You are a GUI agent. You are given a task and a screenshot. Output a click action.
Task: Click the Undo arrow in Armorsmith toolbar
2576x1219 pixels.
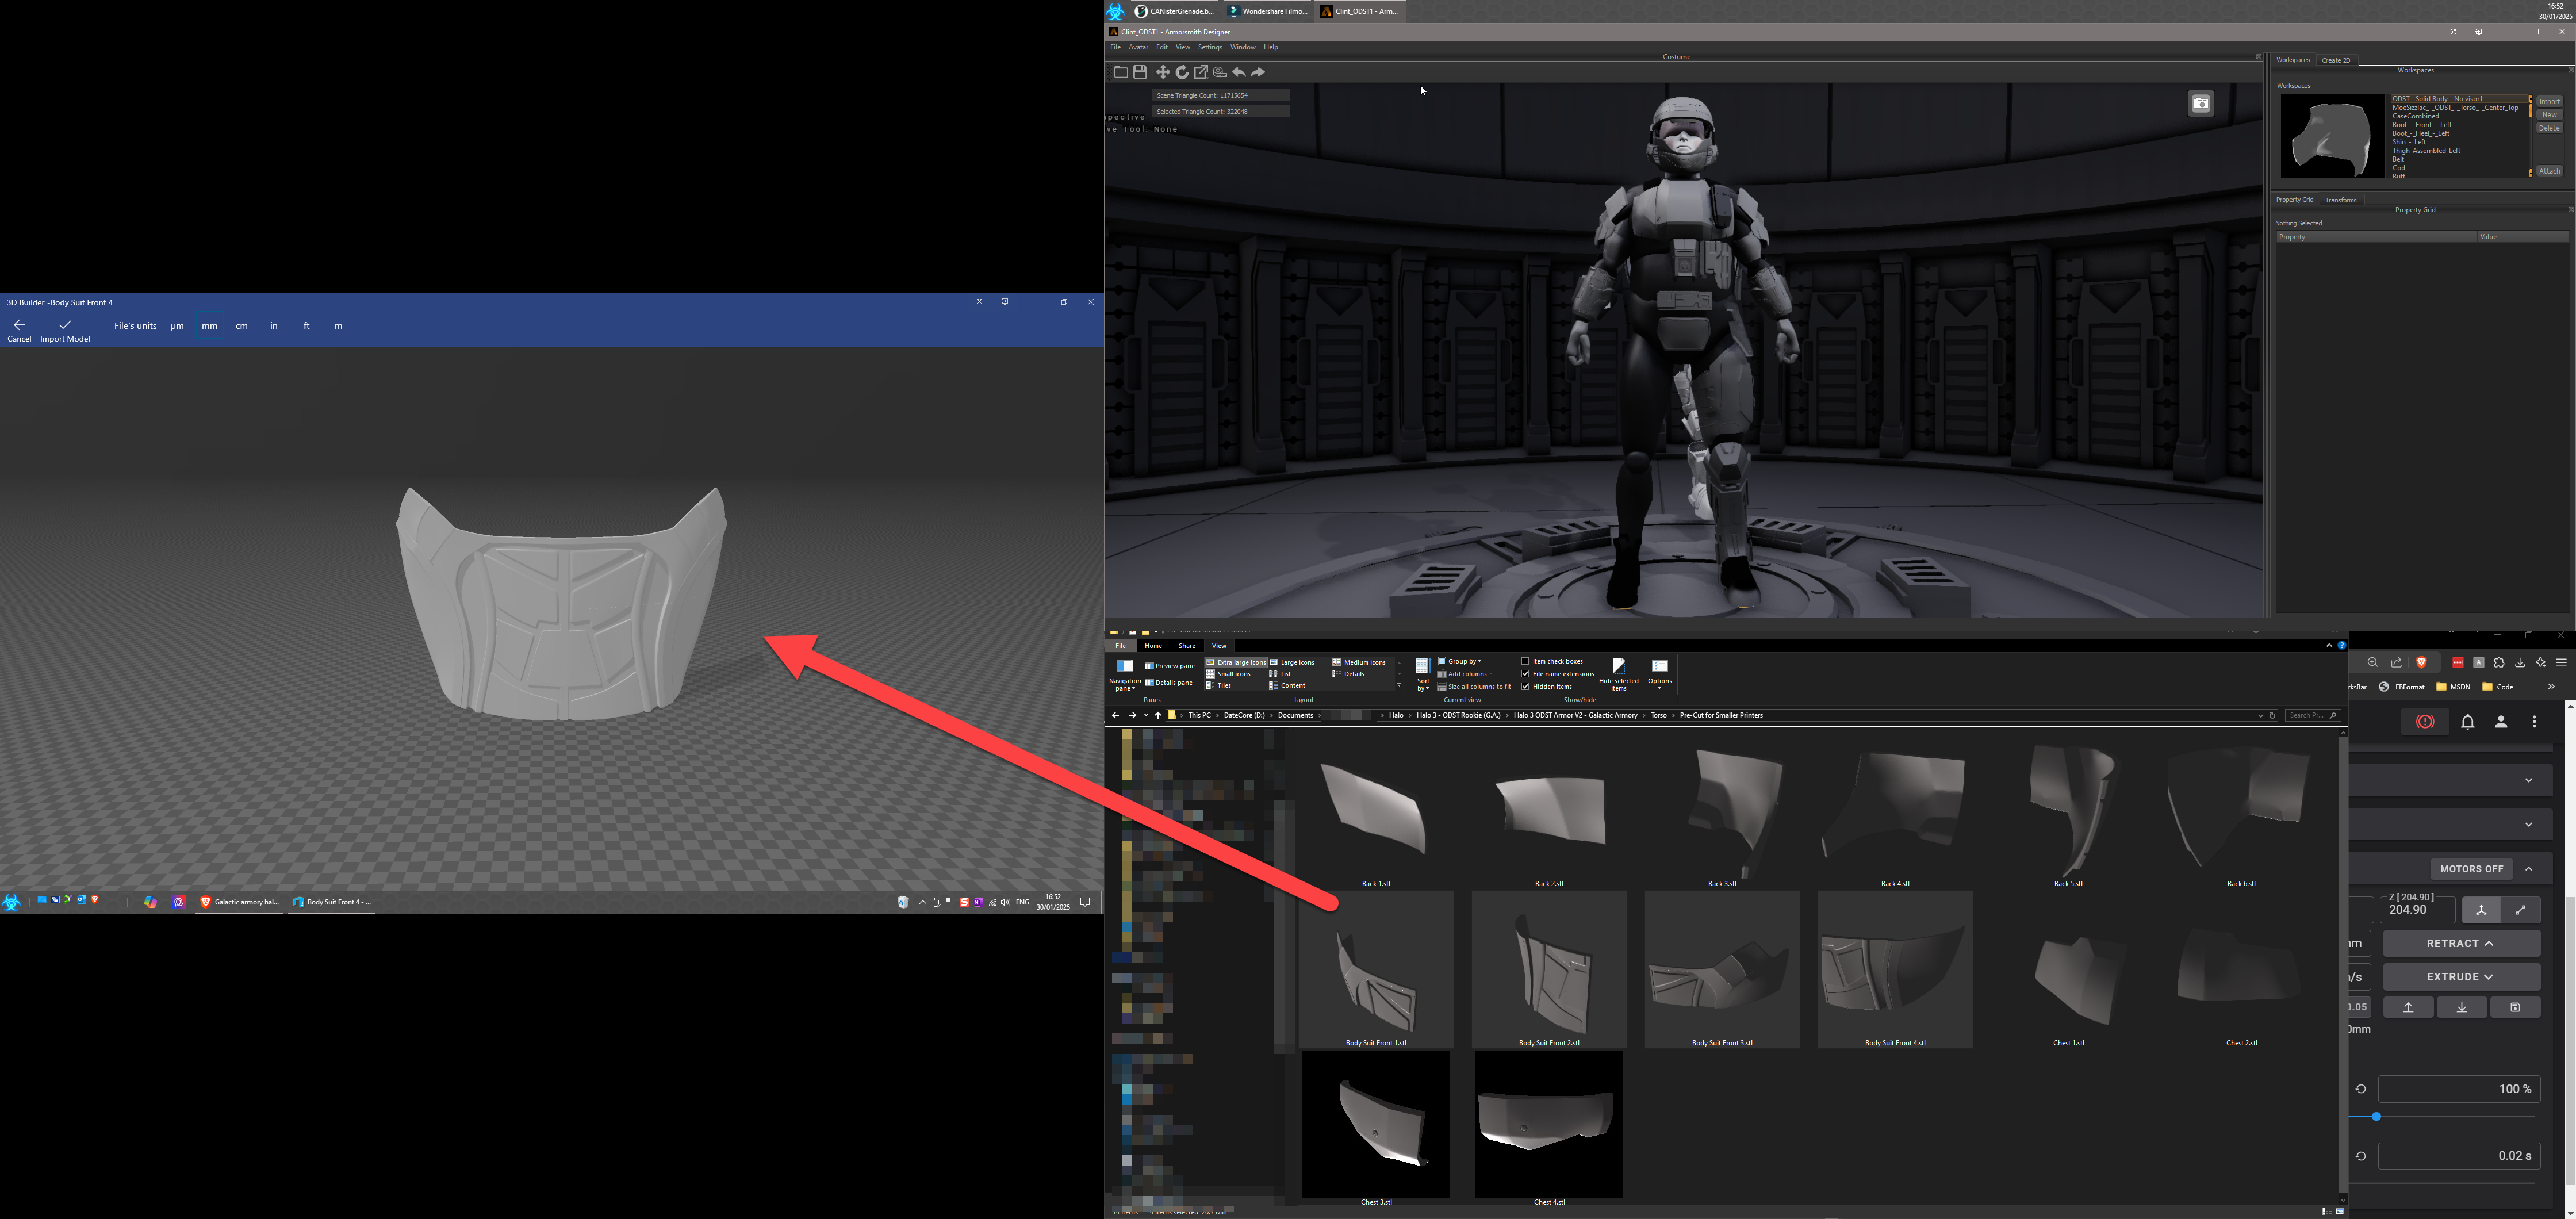[1239, 72]
